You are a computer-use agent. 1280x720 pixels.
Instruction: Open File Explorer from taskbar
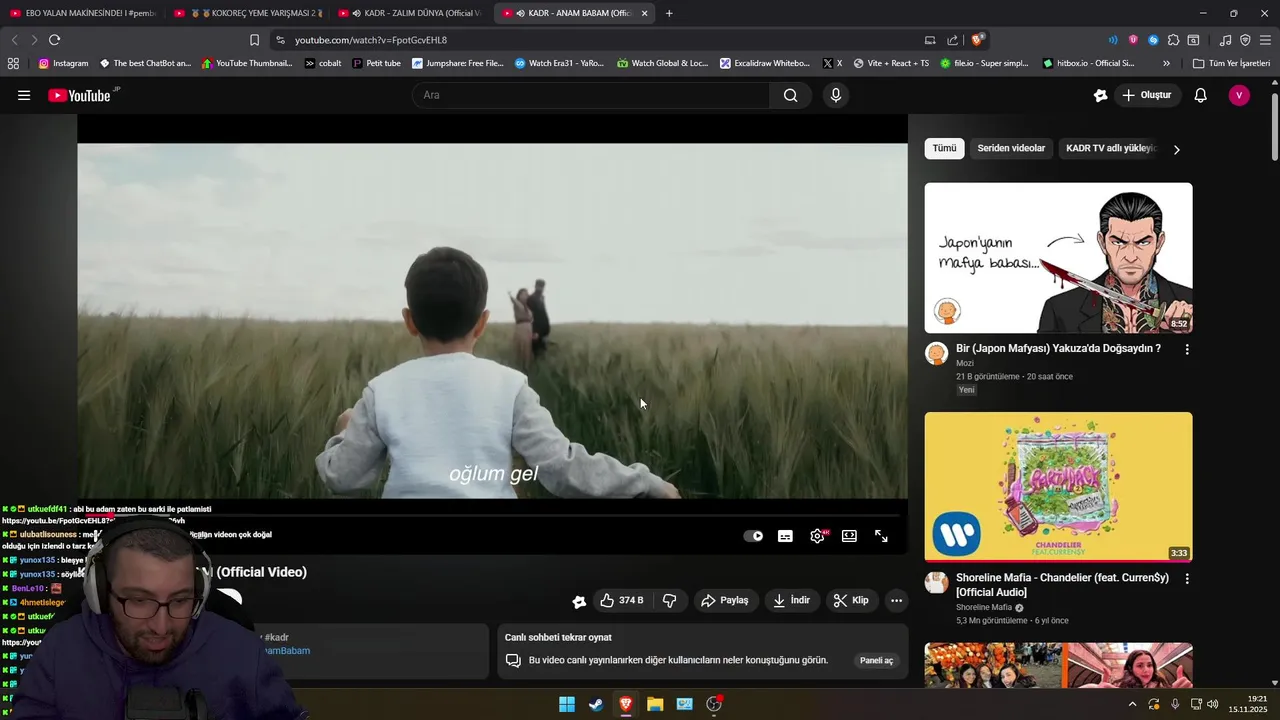[x=655, y=704]
